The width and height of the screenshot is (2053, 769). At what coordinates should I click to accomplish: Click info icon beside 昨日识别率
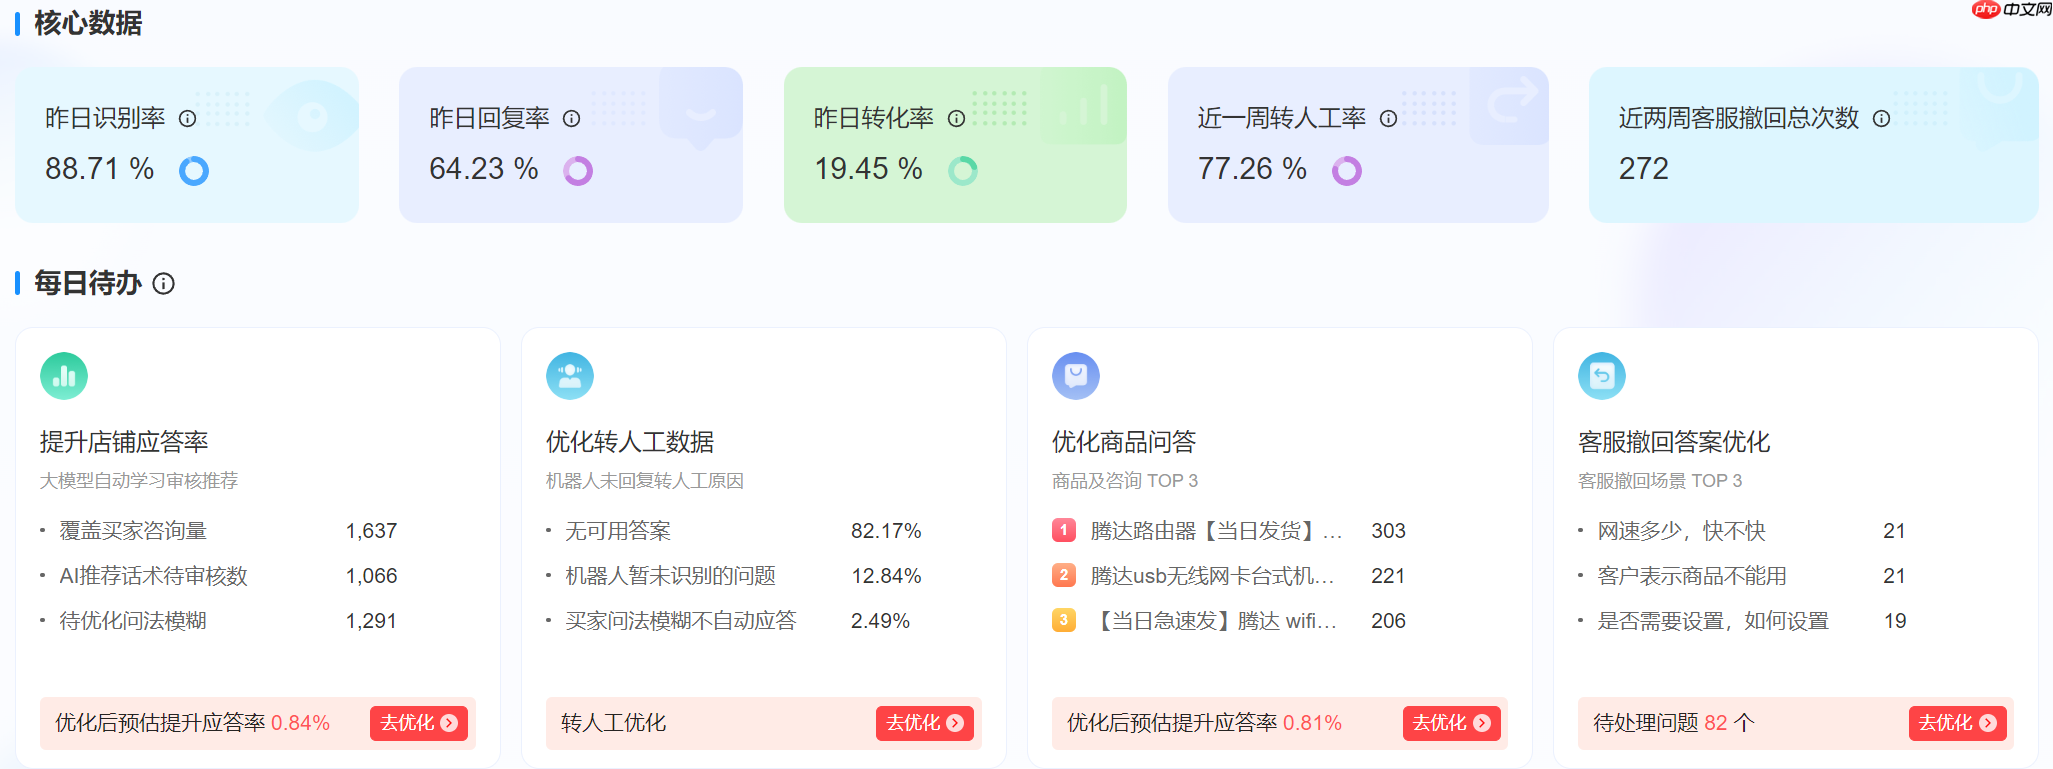tap(186, 118)
